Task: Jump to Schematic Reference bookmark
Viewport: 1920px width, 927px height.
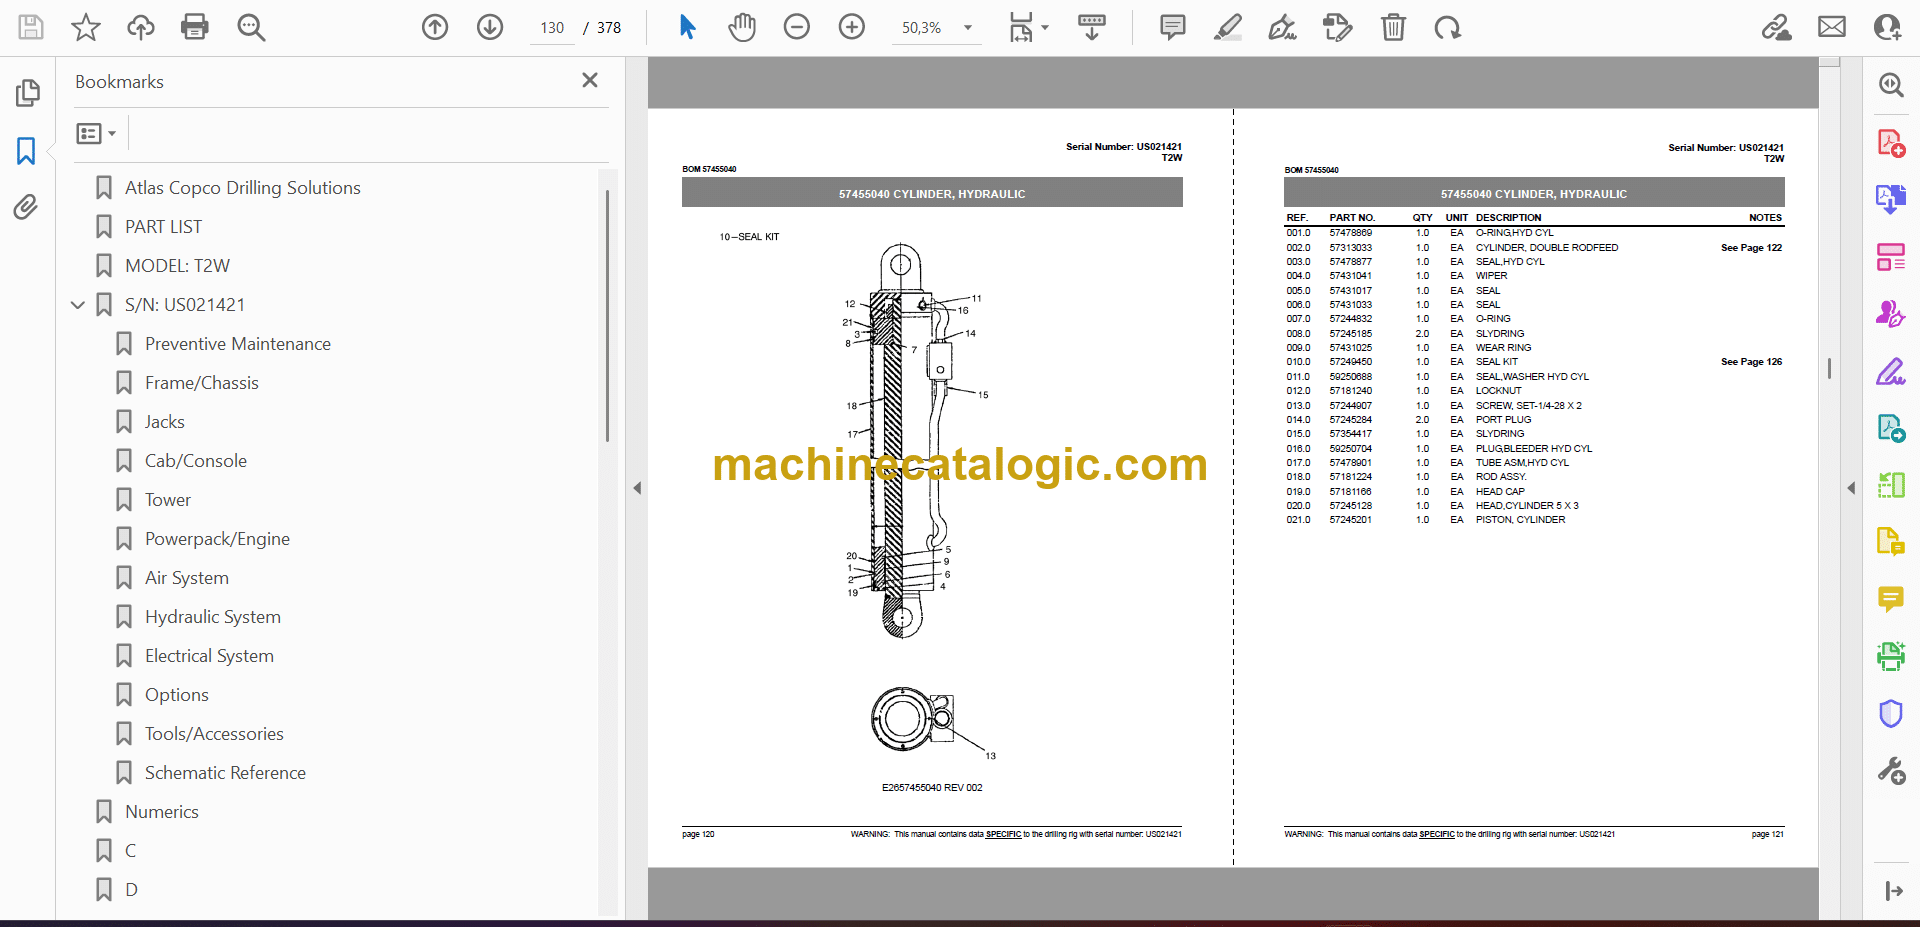Action: [x=225, y=773]
